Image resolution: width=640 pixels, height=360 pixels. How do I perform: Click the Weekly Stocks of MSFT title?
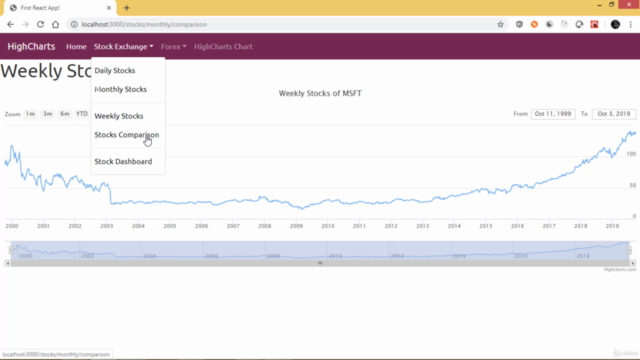320,93
